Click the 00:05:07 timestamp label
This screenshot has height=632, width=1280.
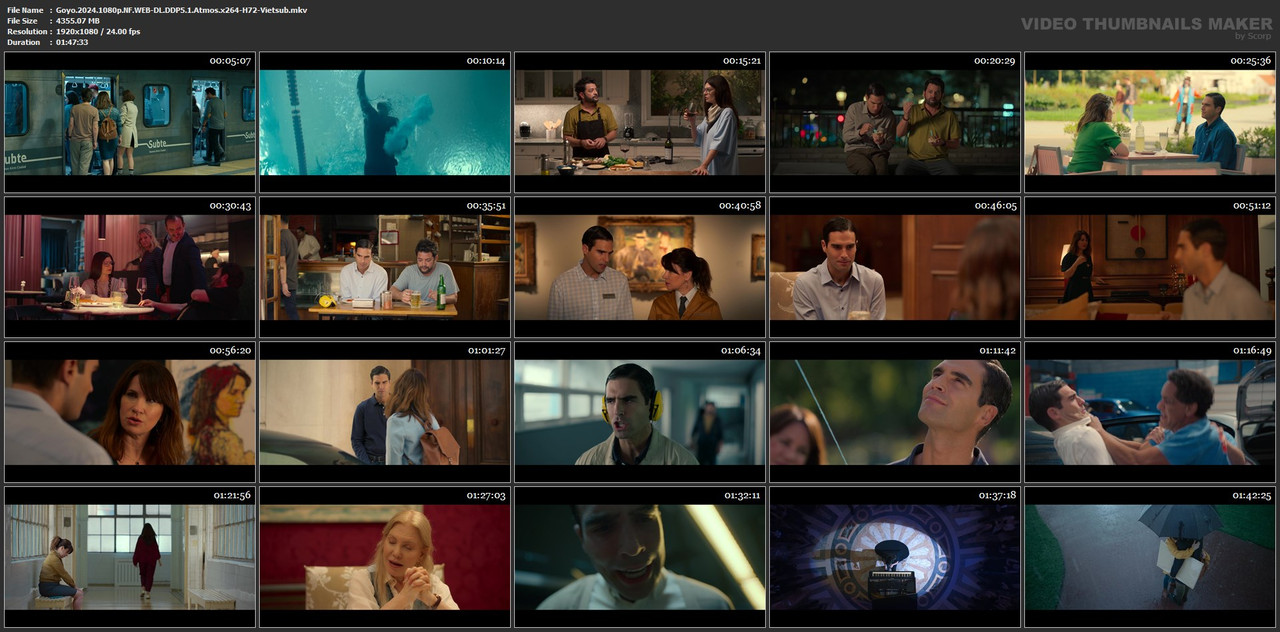[x=230, y=61]
